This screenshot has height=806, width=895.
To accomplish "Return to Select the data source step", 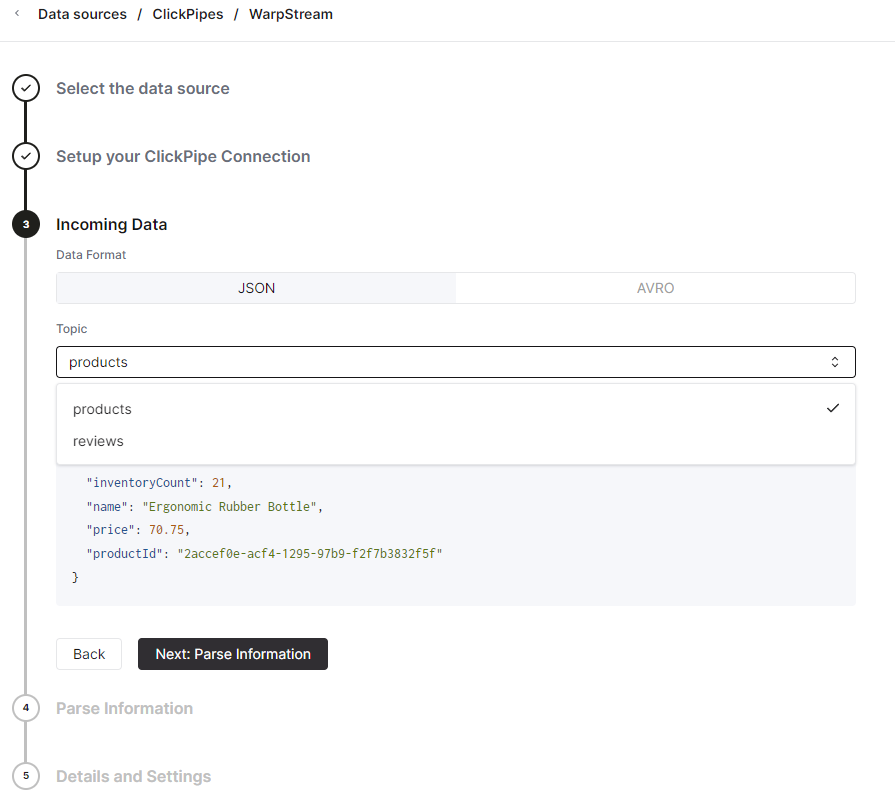I will [x=143, y=88].
